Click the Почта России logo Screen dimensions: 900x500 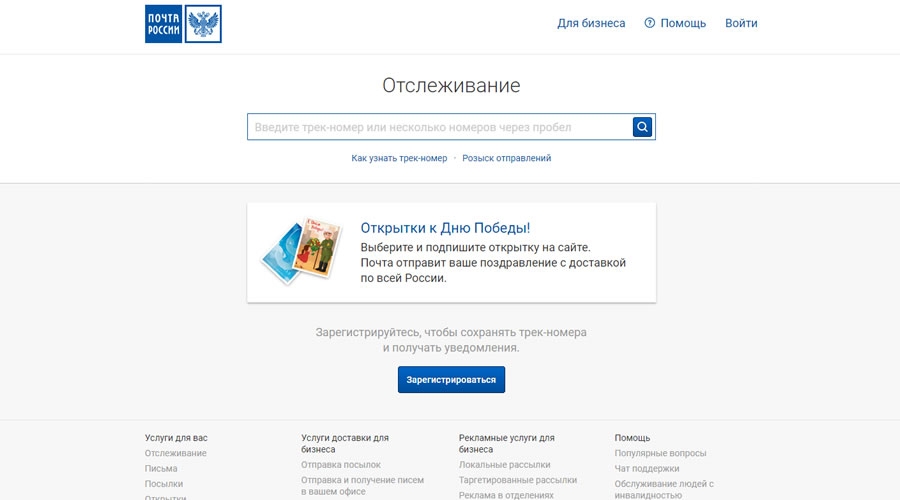[183, 24]
